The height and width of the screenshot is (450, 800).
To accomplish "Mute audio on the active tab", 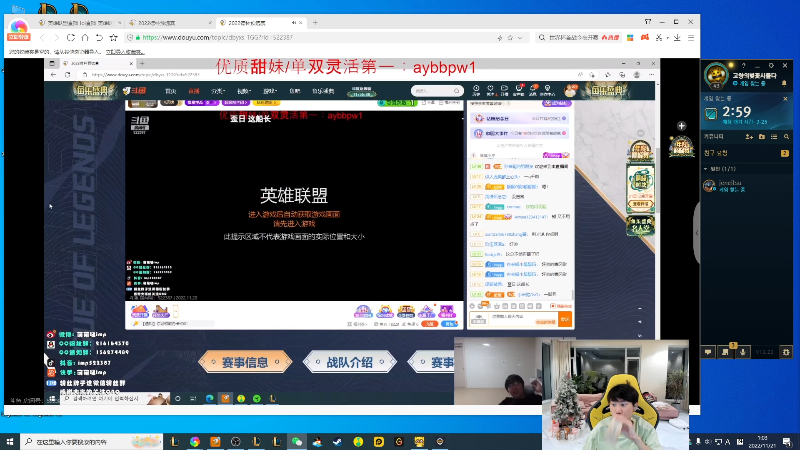I will pos(293,23).
